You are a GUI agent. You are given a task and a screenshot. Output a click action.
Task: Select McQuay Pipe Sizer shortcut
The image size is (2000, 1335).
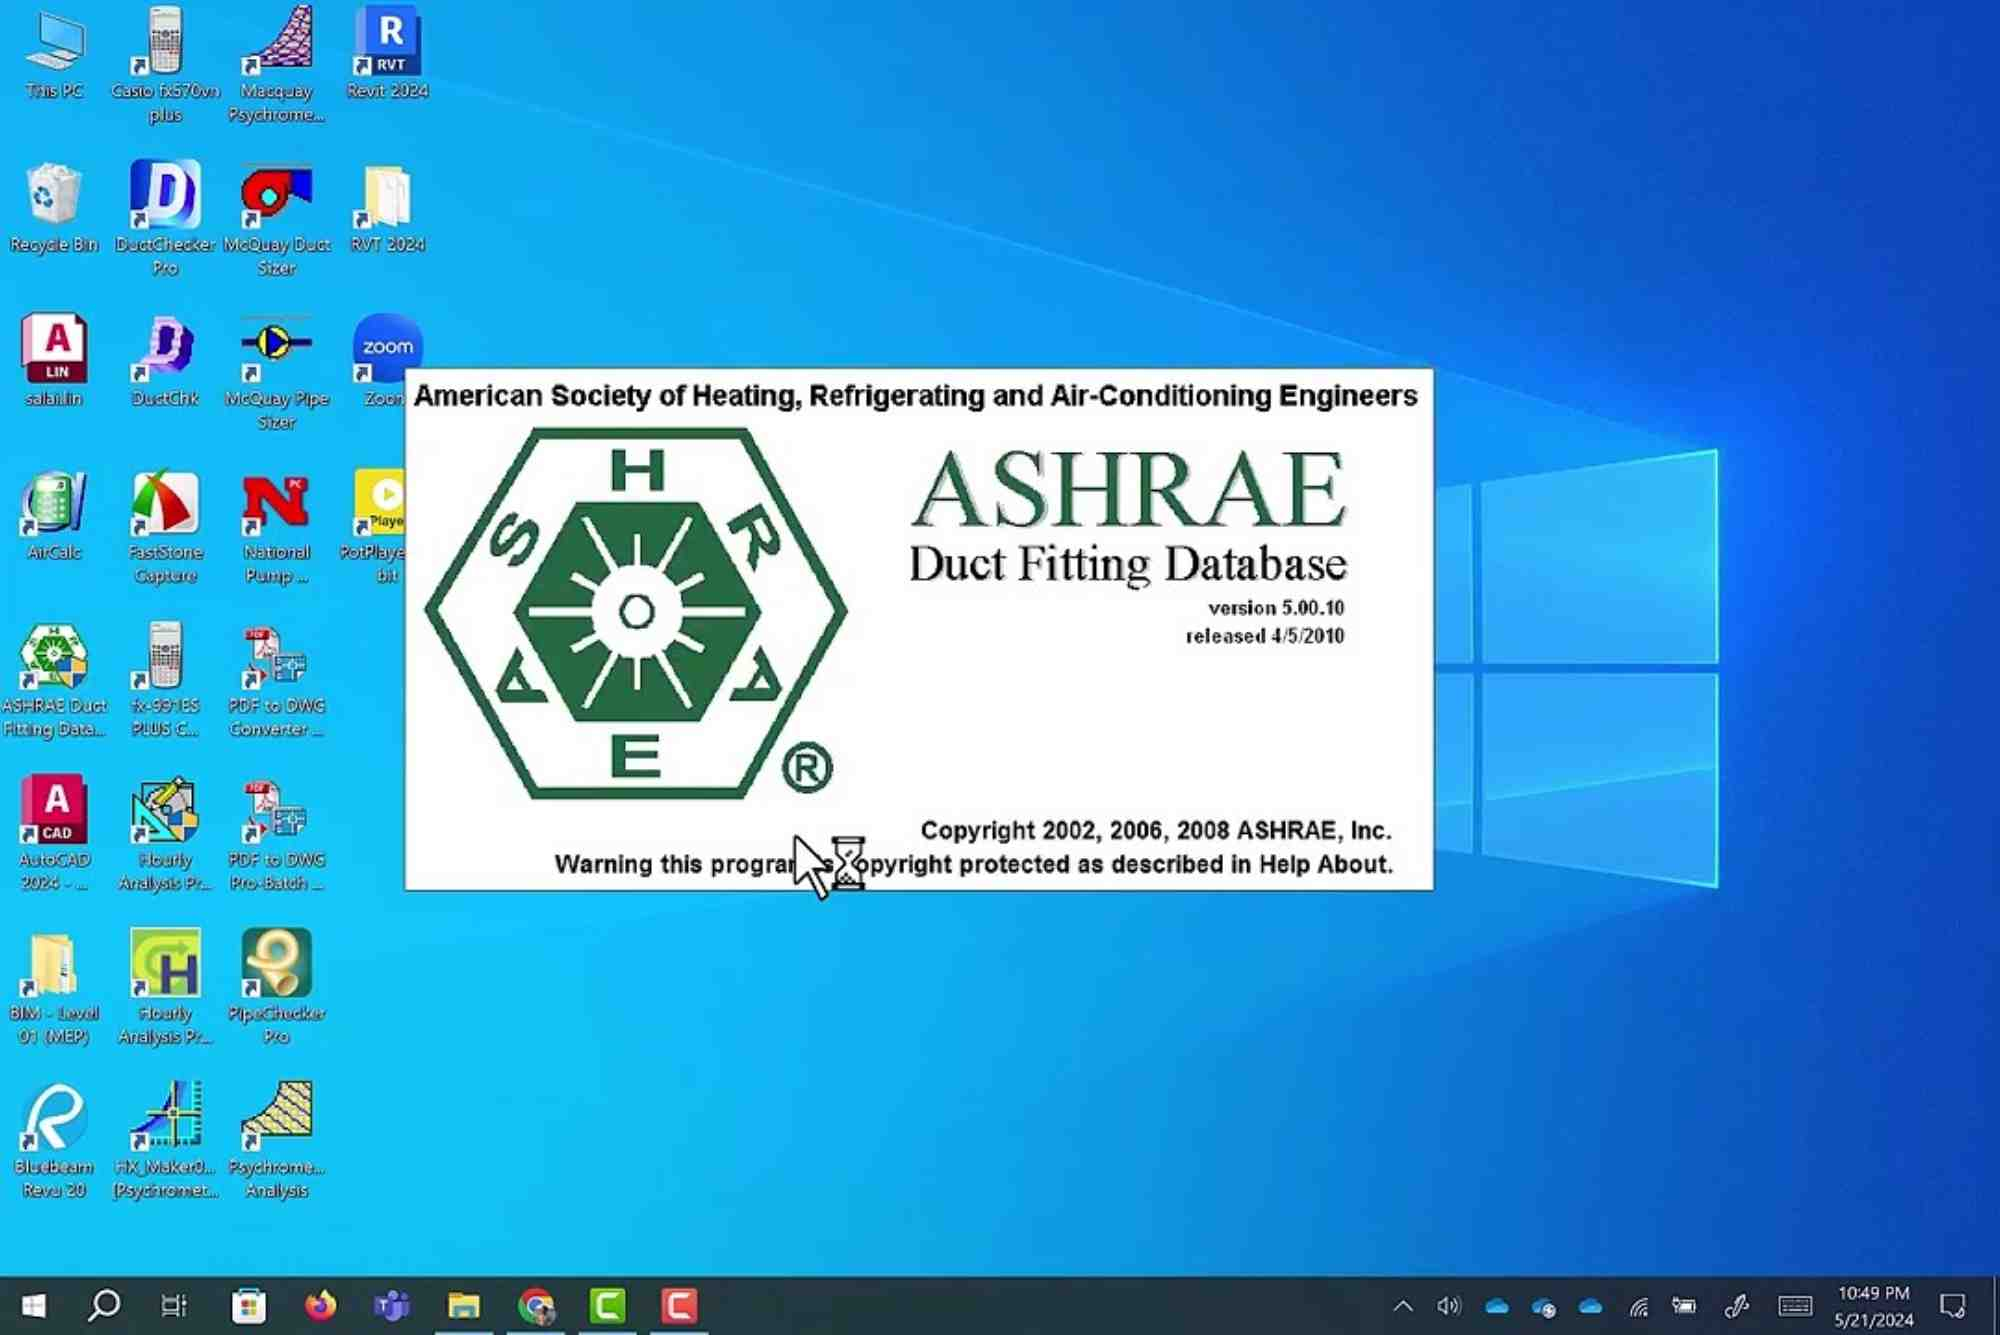click(276, 372)
